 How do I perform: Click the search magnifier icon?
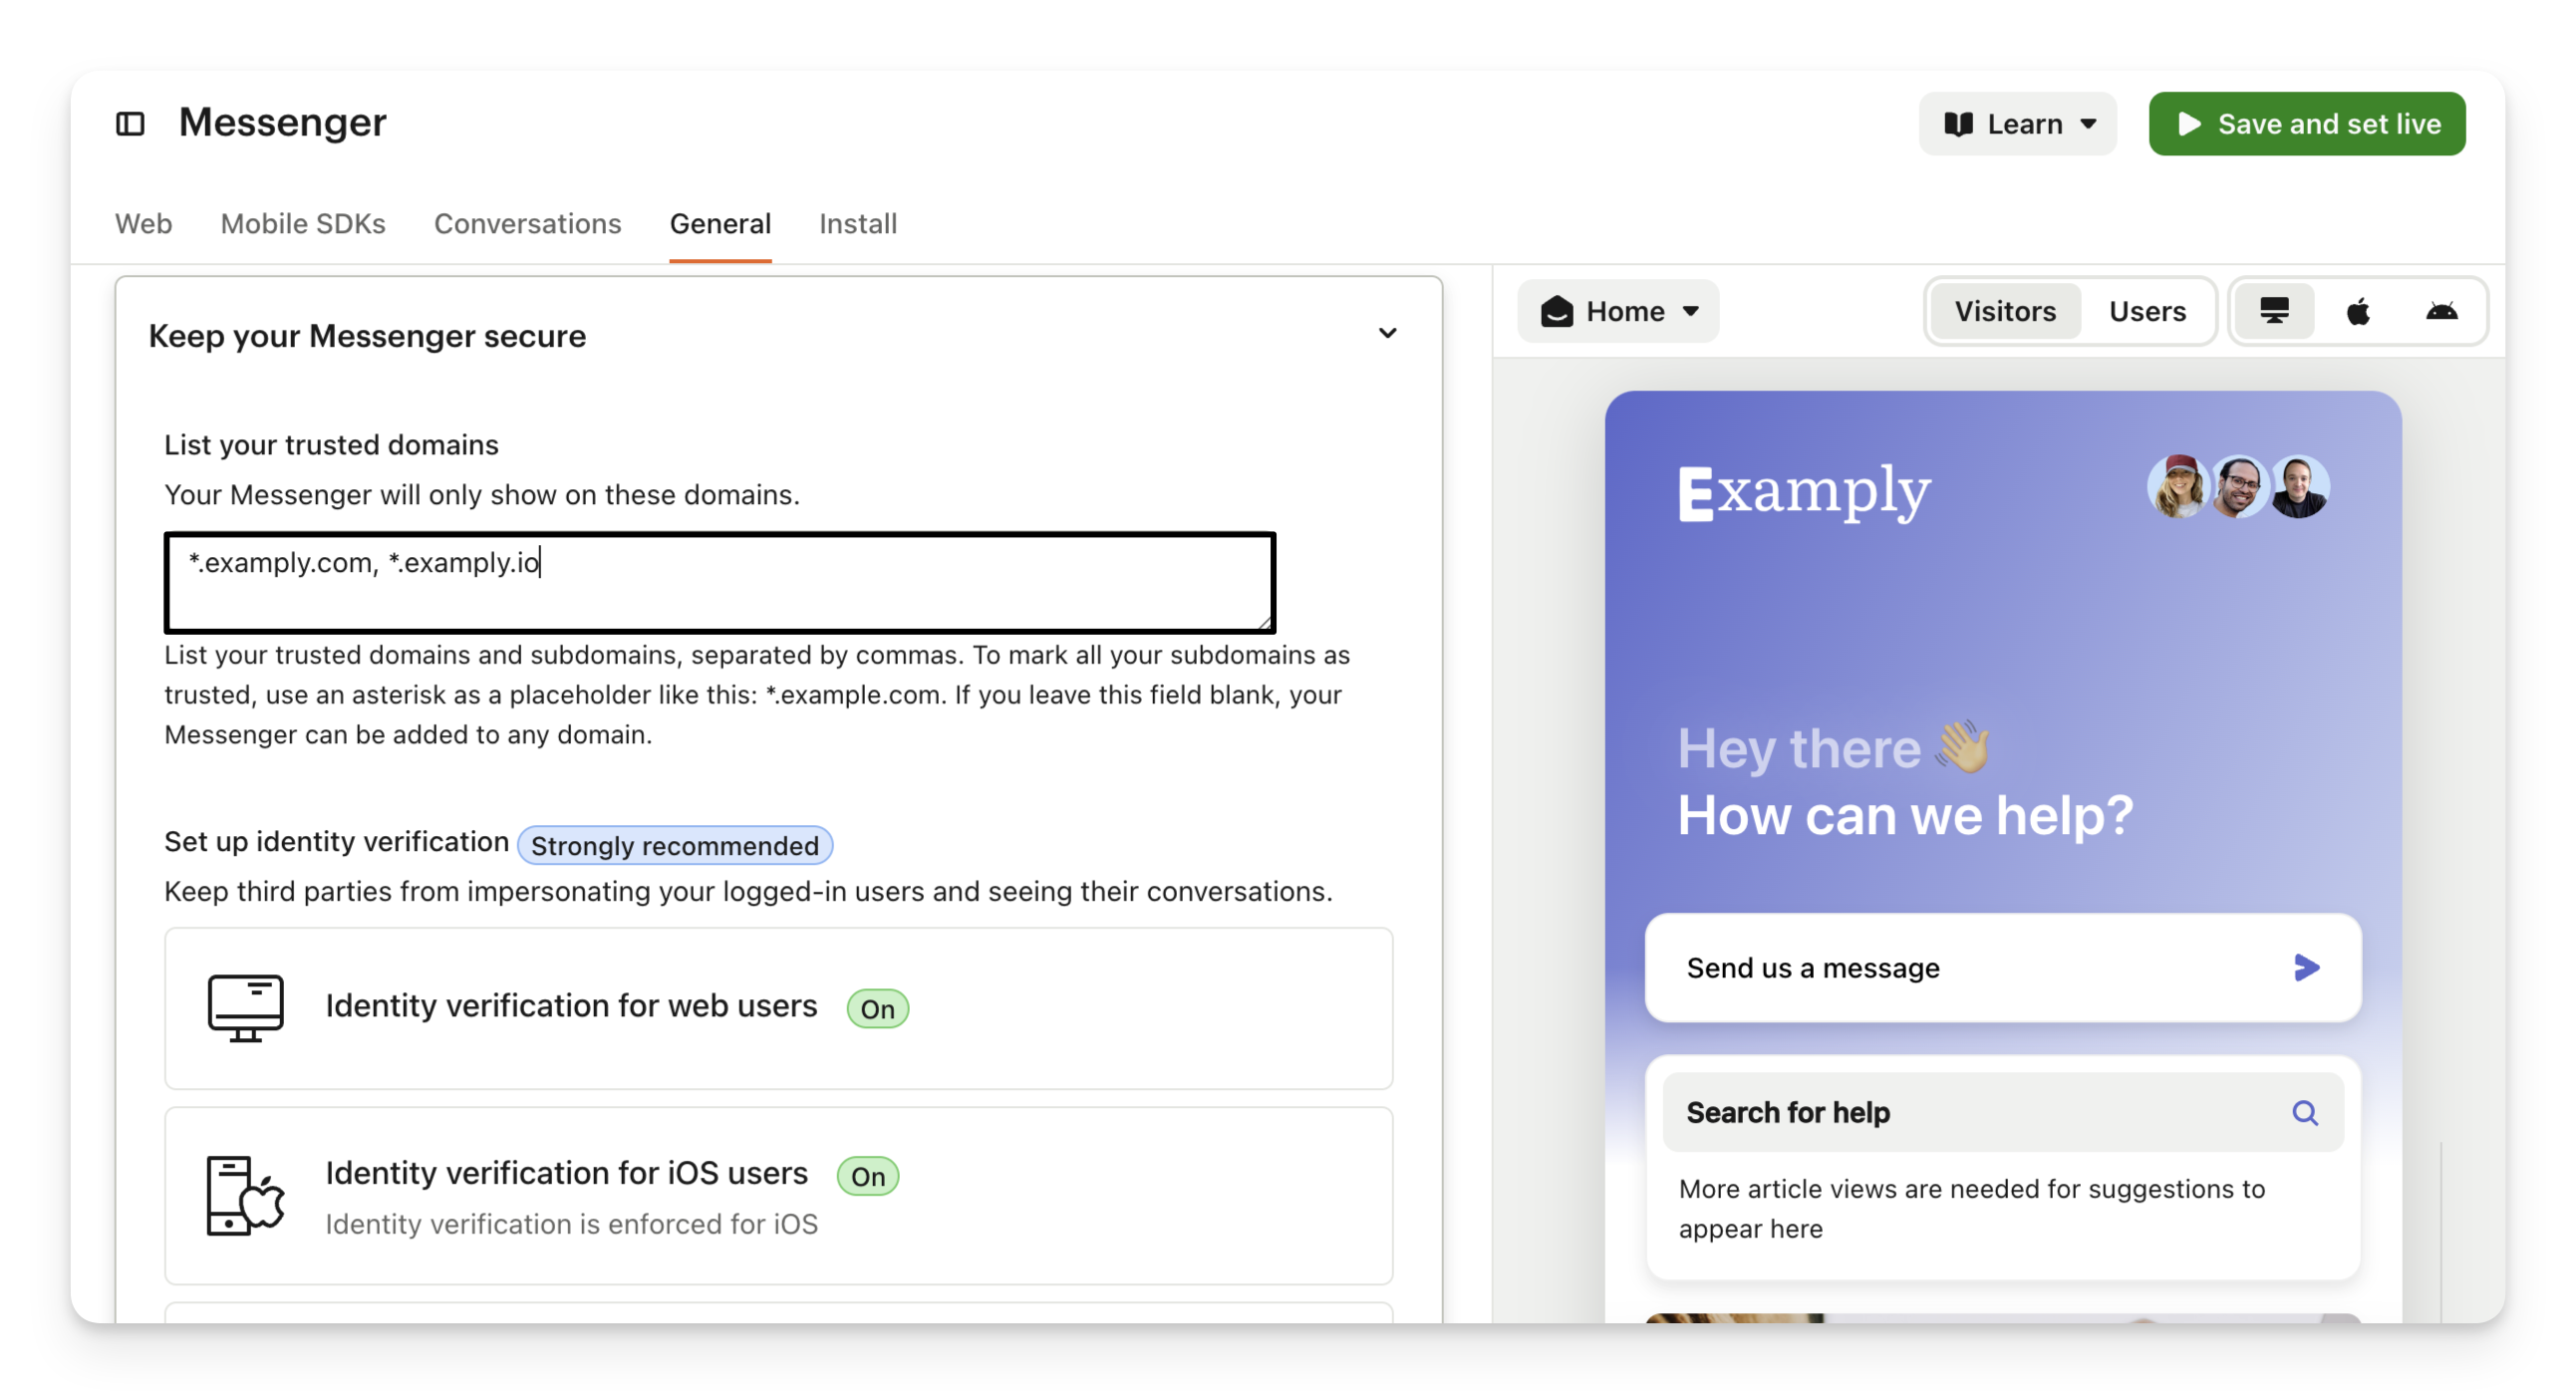point(2304,1112)
